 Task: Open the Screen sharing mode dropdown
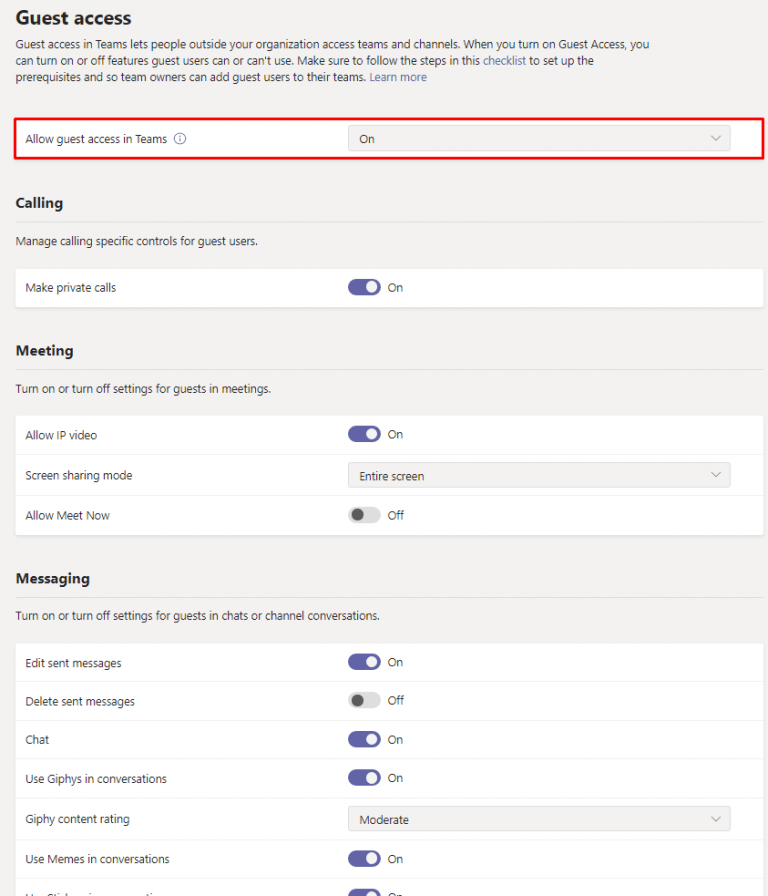[539, 475]
